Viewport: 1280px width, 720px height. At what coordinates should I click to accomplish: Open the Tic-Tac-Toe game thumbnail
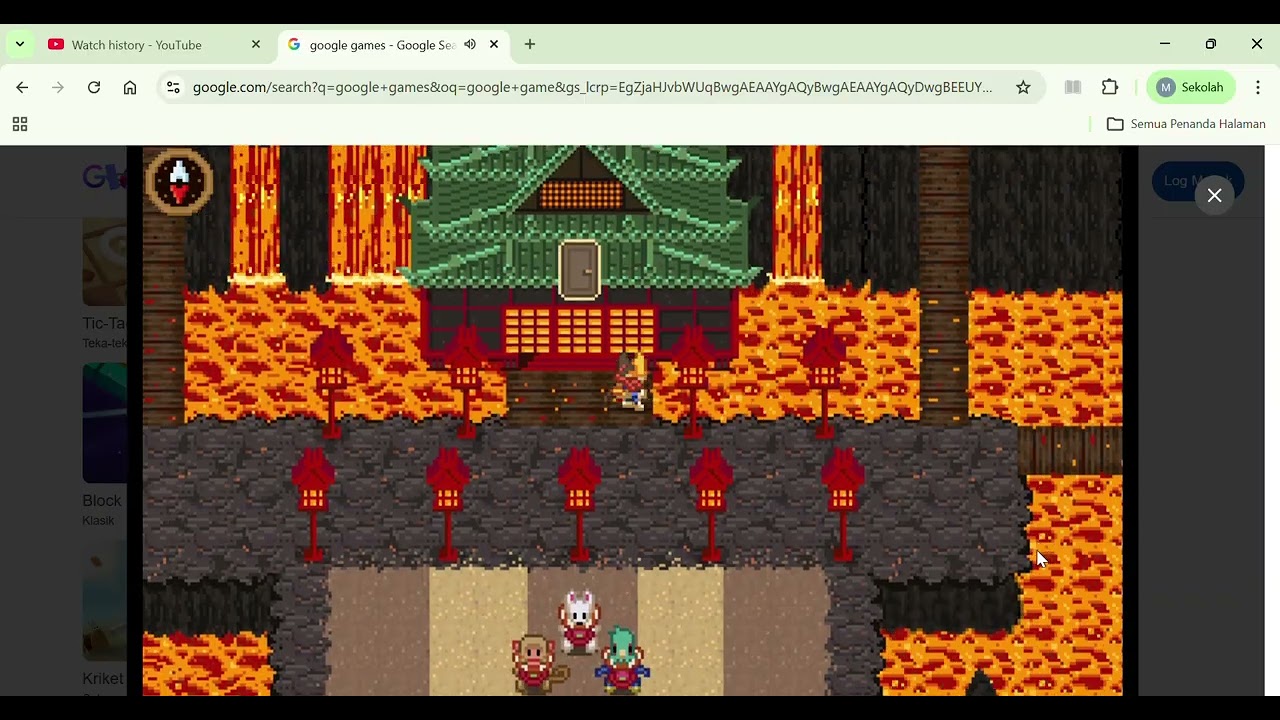pos(104,262)
